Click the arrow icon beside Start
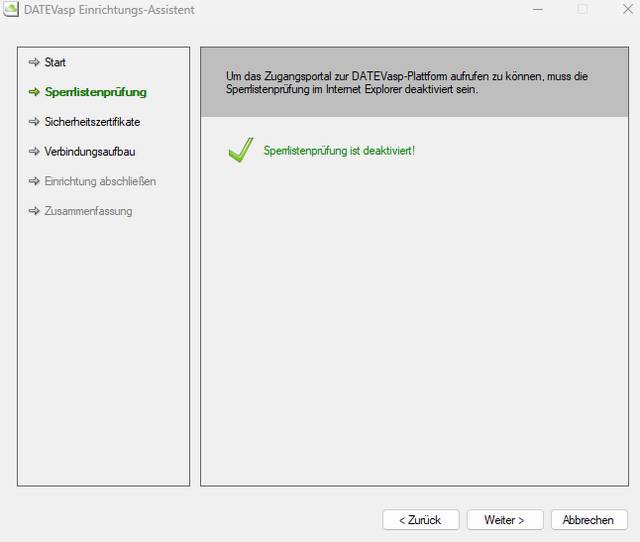This screenshot has height=542, width=640. pyautogui.click(x=34, y=62)
